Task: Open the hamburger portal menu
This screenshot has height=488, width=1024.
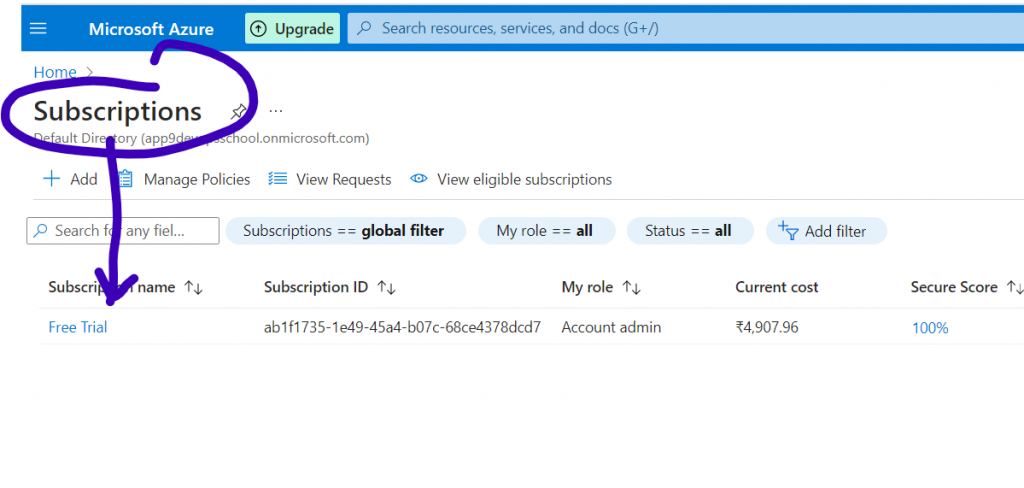Action: (x=38, y=28)
